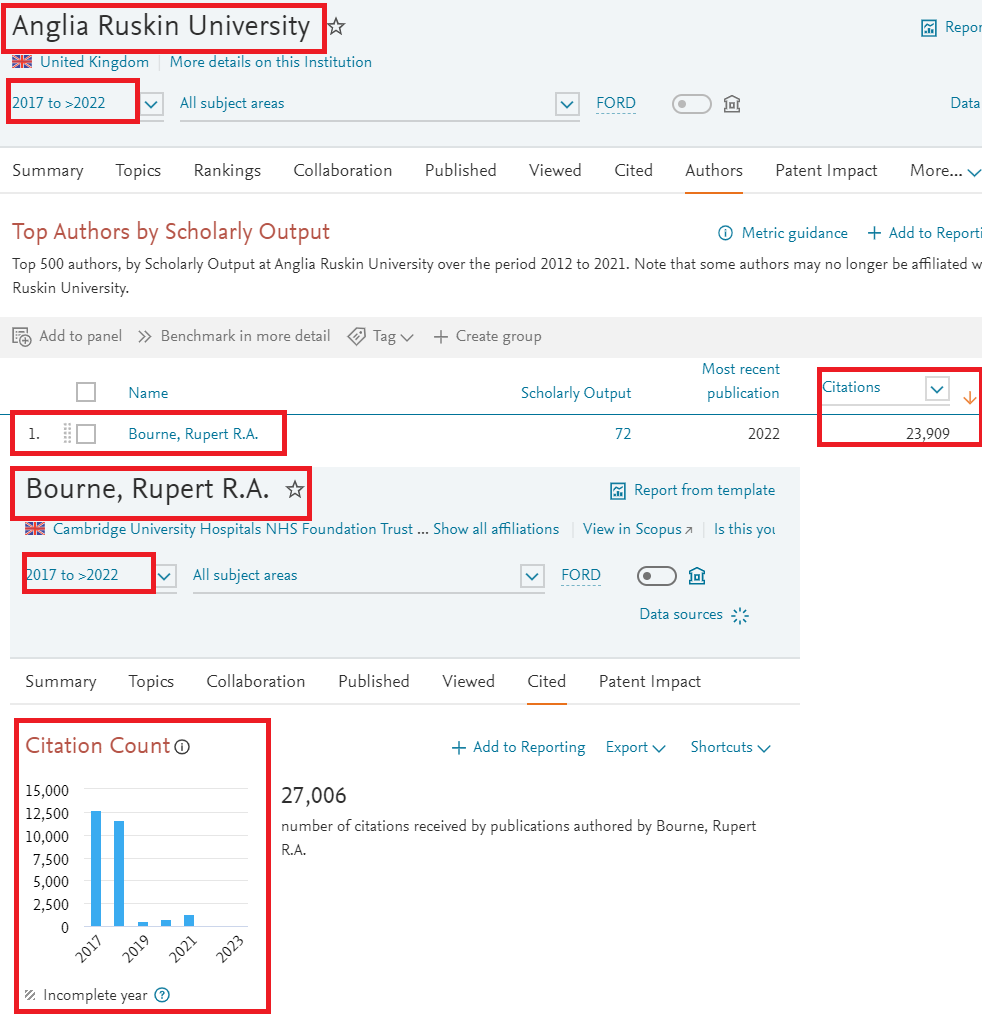Click the UK flag next to United Kingdom
This screenshot has height=1024, width=982.
[22, 62]
